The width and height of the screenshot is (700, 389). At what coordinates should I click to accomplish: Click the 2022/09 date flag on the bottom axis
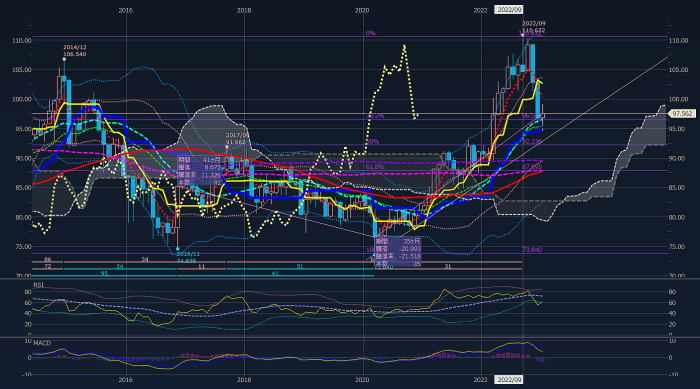[508, 380]
